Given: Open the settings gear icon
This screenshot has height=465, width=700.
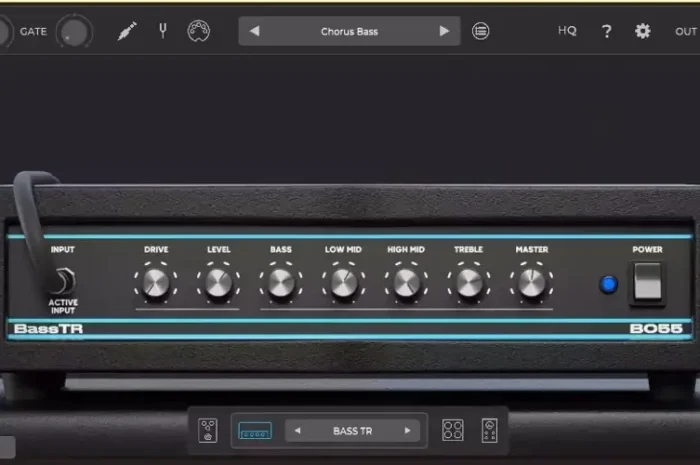Looking at the screenshot, I should (x=643, y=31).
